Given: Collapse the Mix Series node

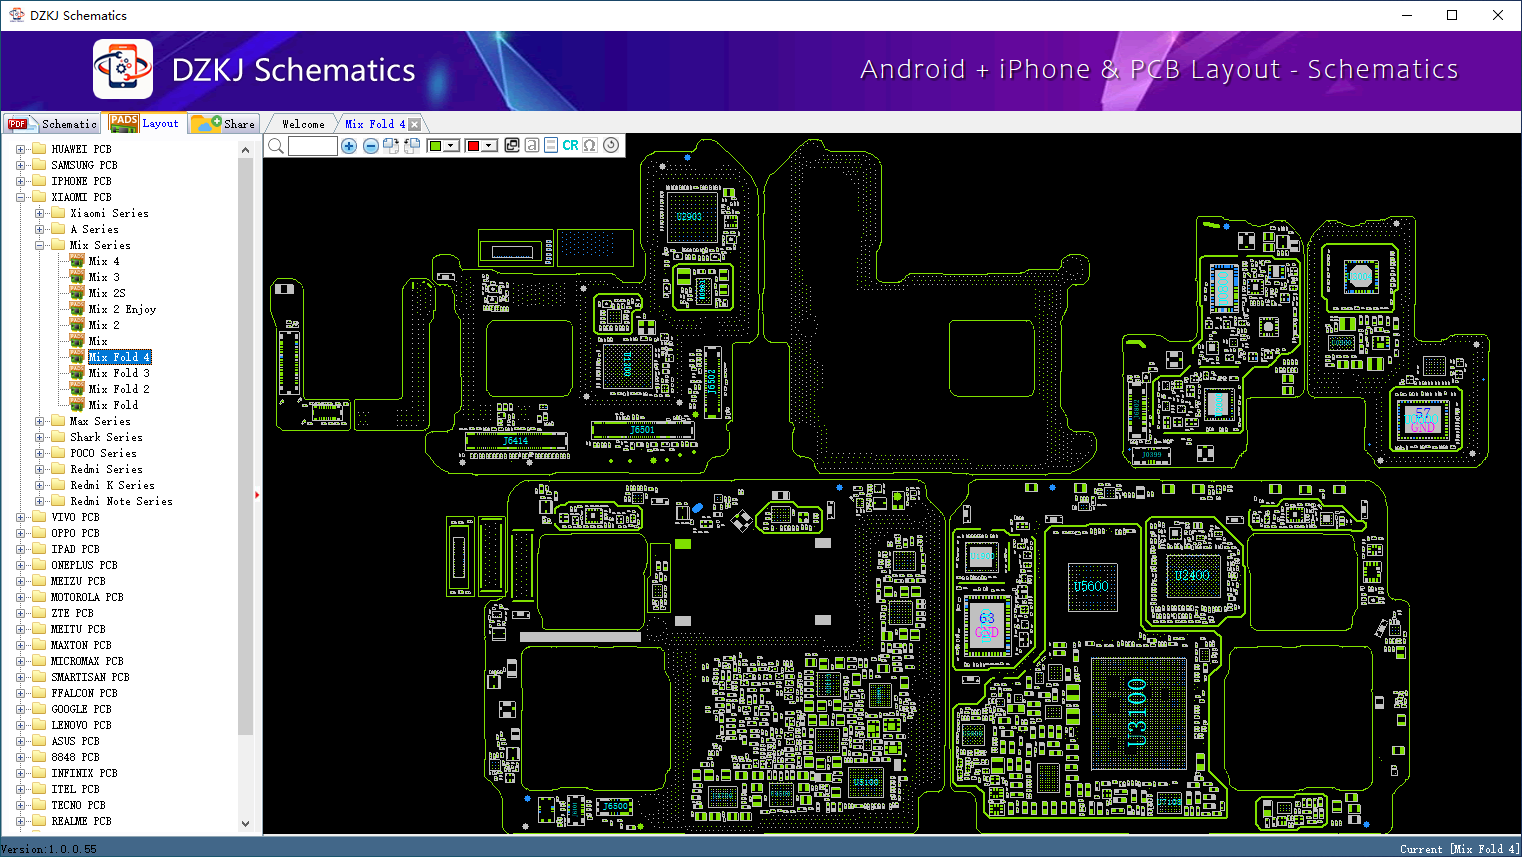Looking at the screenshot, I should coord(40,245).
